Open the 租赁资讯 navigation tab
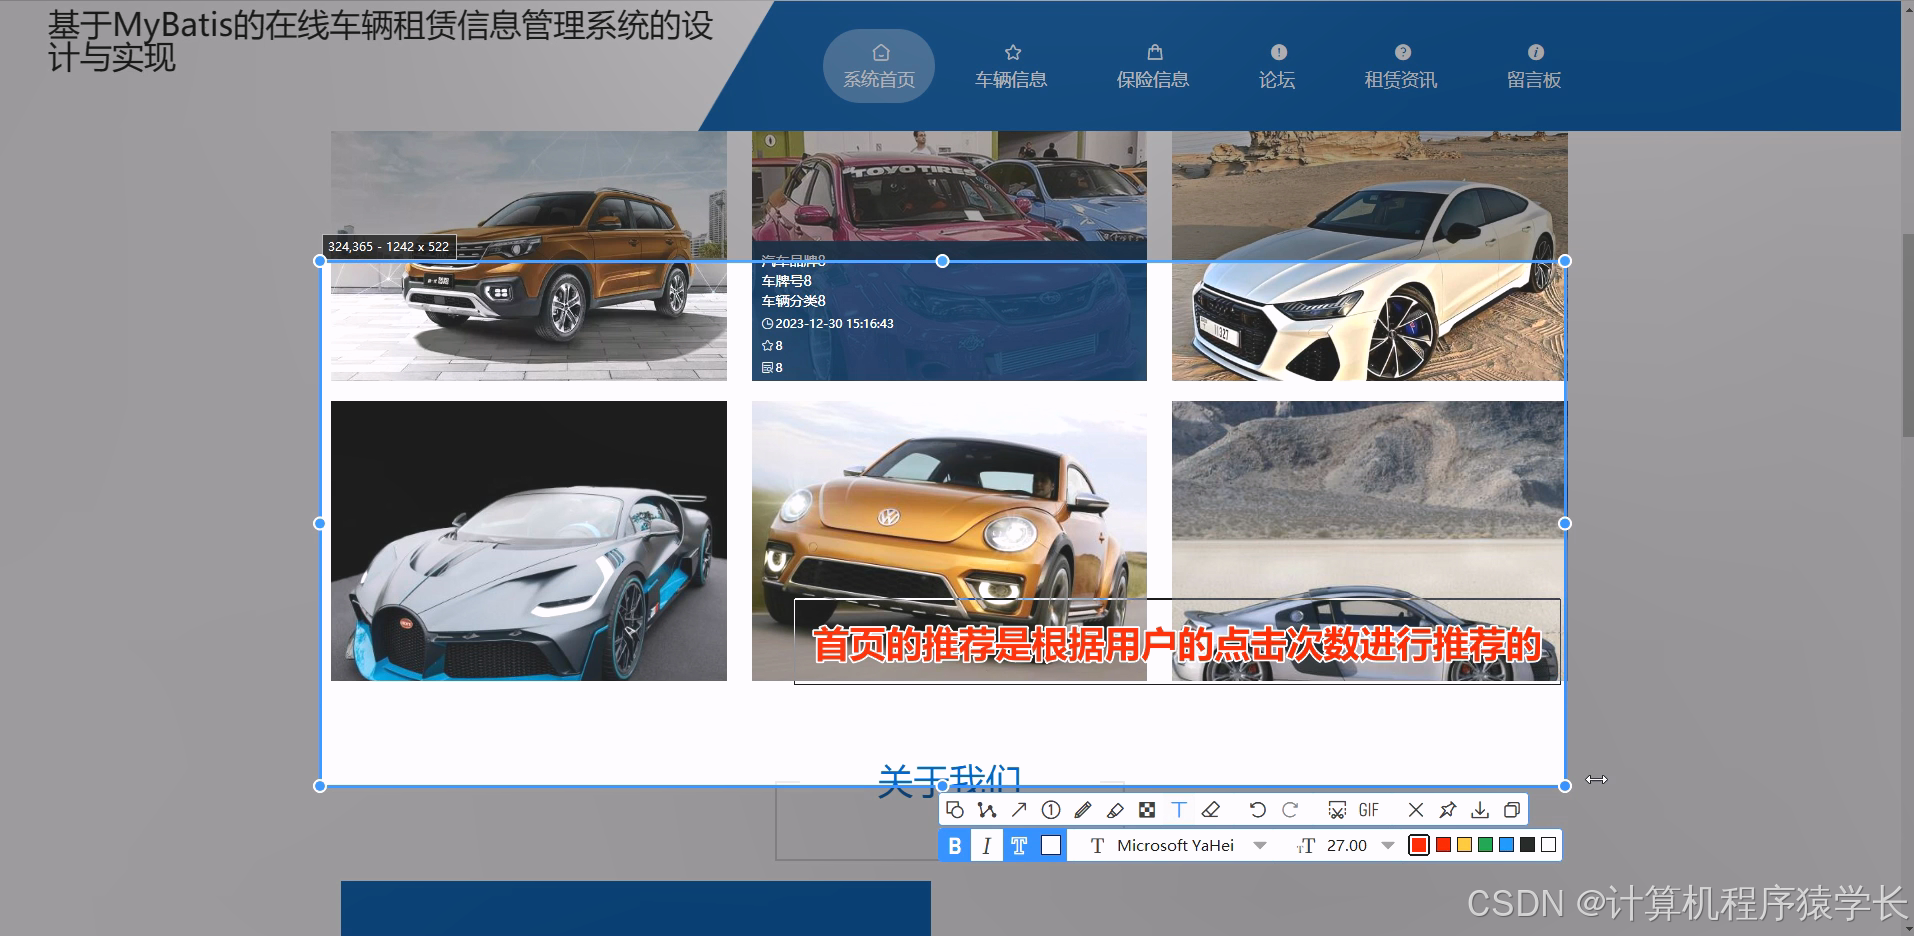Image resolution: width=1914 pixels, height=936 pixels. click(x=1401, y=66)
